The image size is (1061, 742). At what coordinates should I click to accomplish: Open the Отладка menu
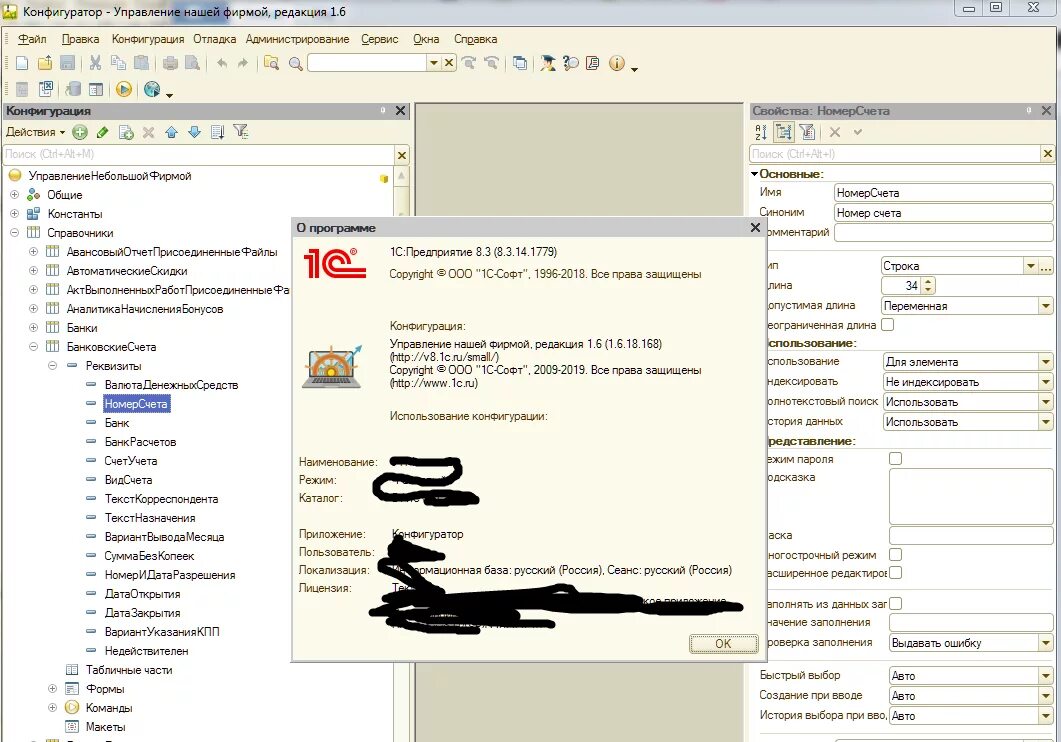click(215, 39)
